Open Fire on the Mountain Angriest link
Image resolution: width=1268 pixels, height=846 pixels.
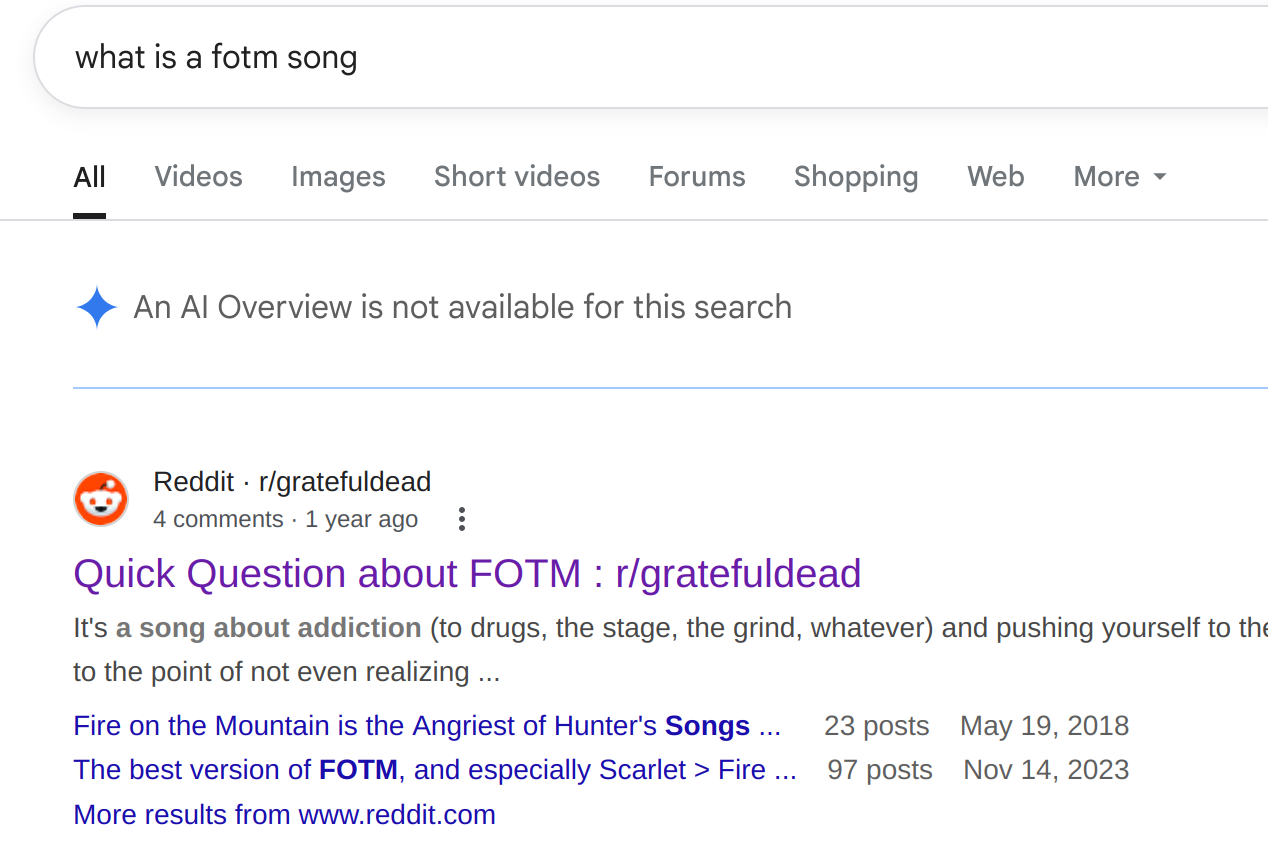[x=426, y=726]
